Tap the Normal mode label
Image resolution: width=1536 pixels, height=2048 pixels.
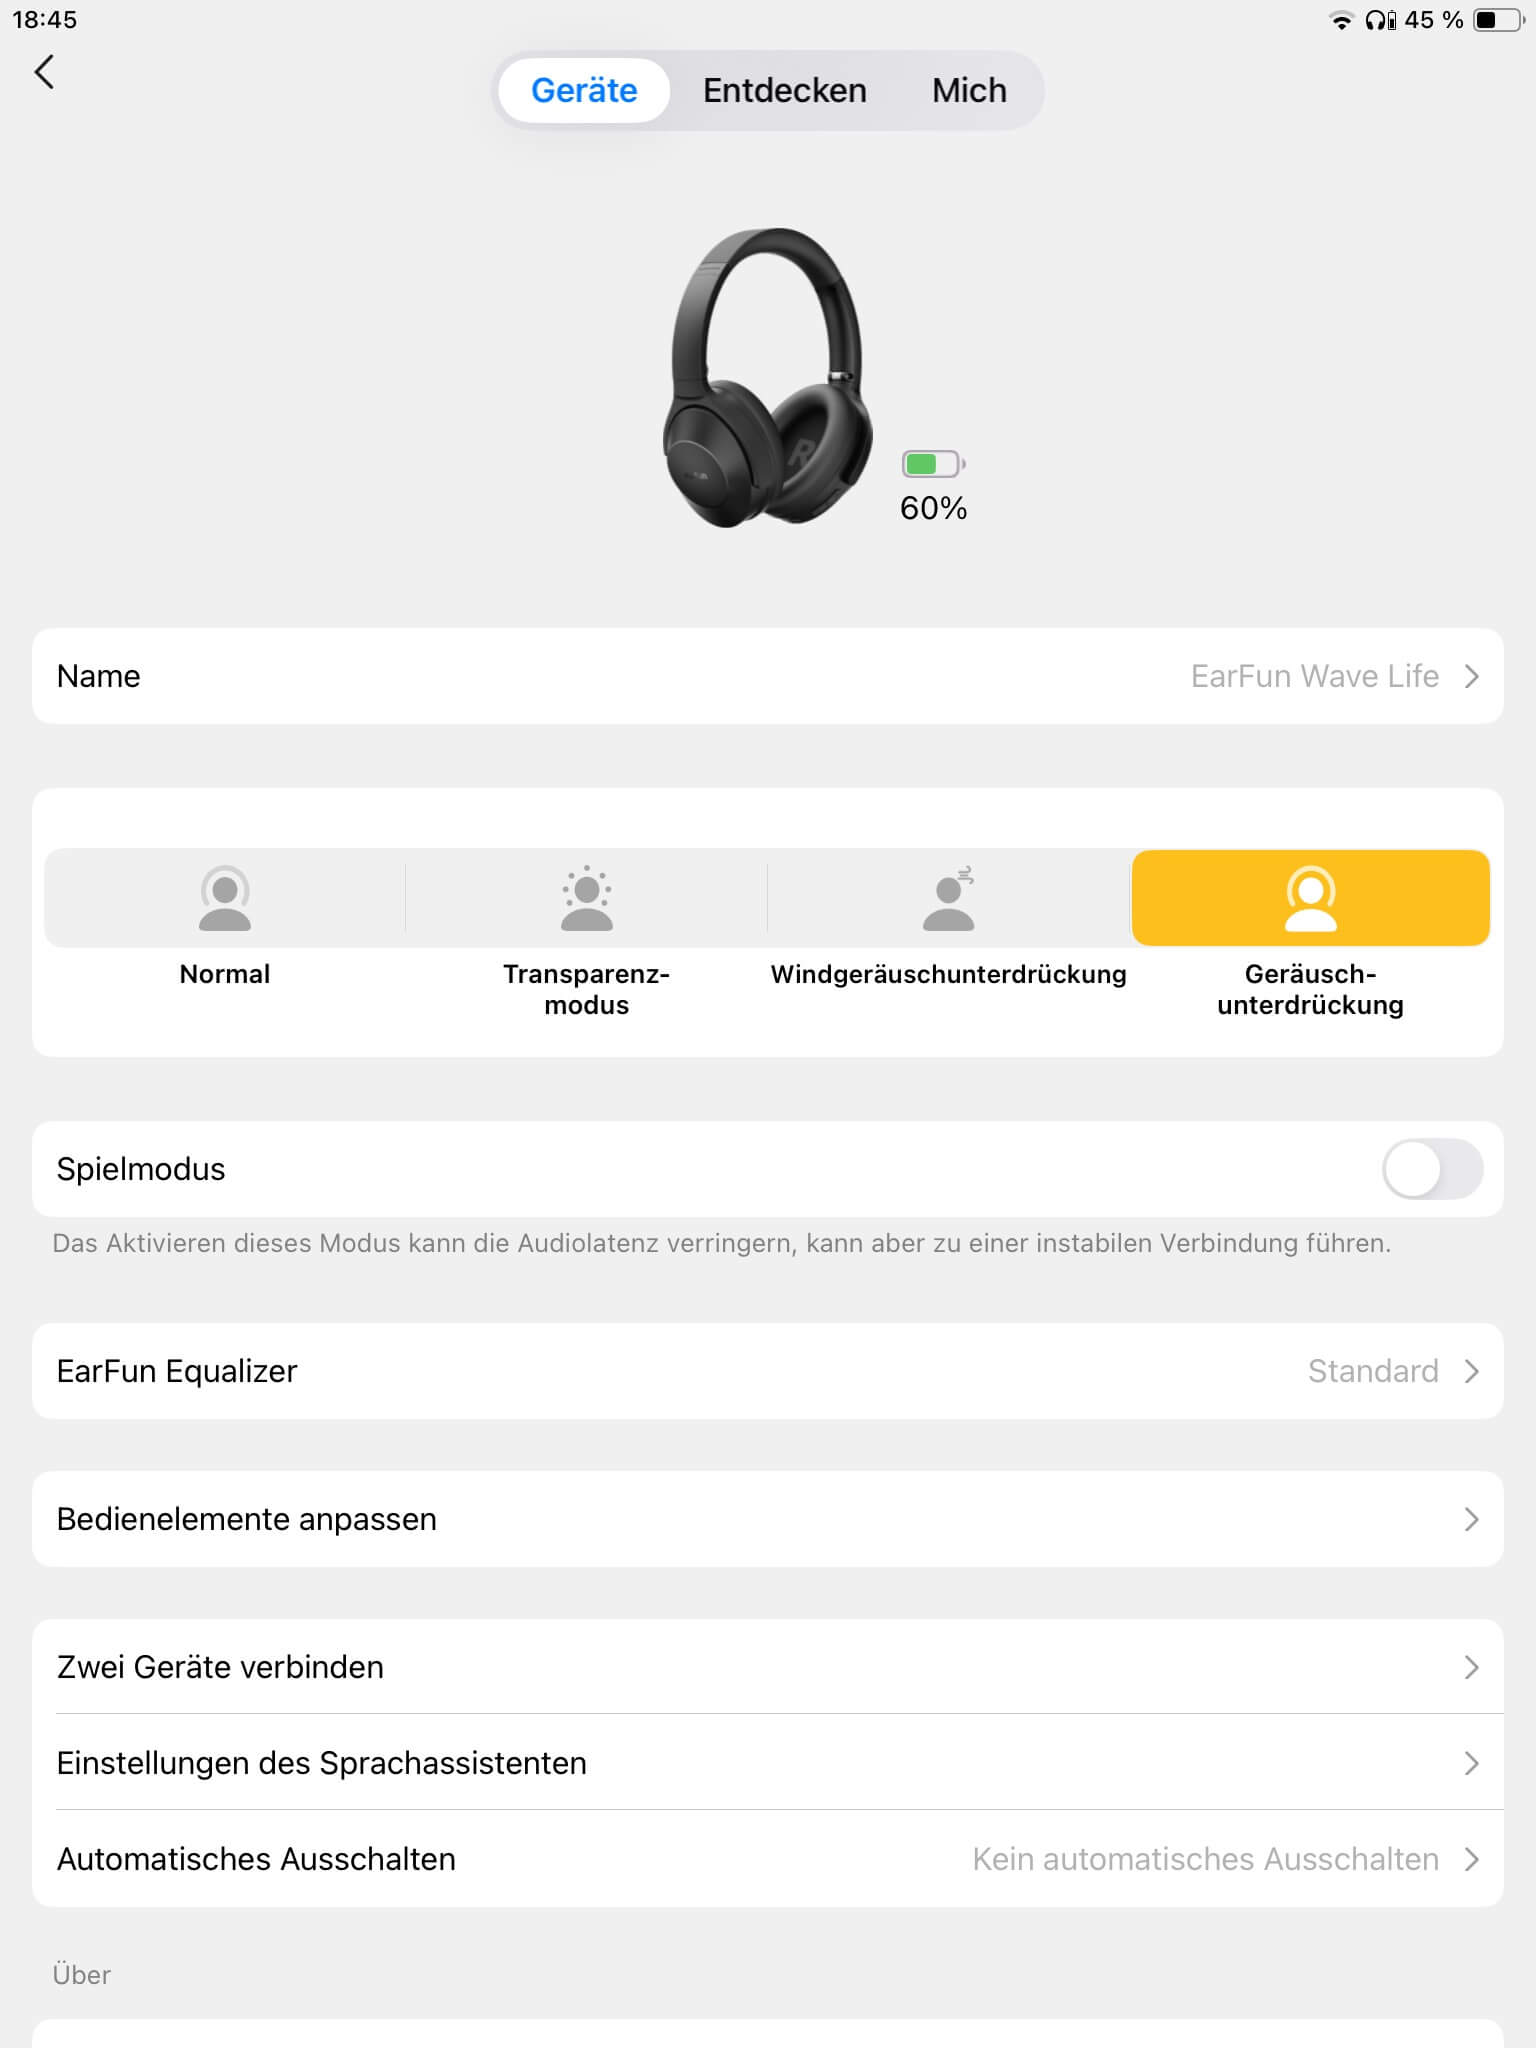pyautogui.click(x=225, y=974)
